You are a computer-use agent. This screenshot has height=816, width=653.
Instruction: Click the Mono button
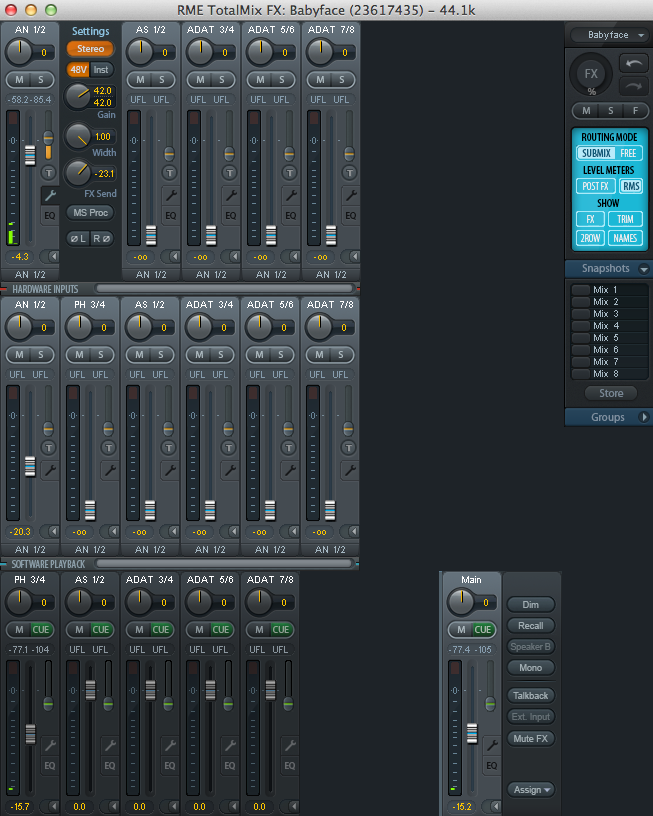(531, 668)
